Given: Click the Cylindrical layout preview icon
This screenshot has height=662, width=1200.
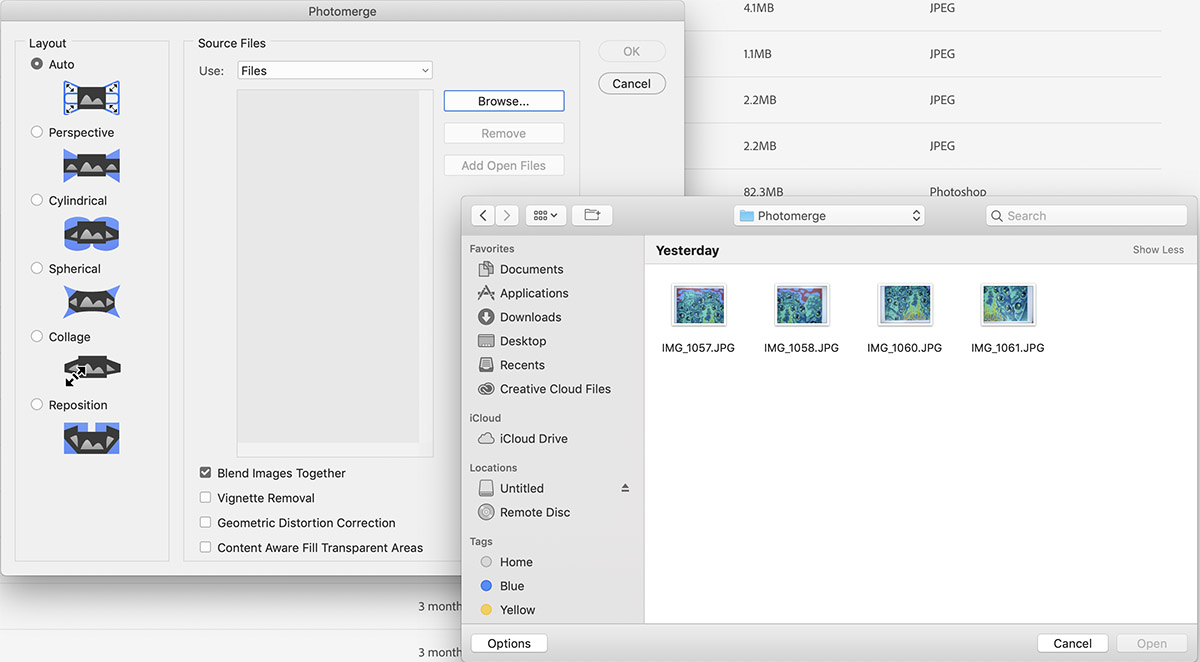Looking at the screenshot, I should click(x=91, y=234).
